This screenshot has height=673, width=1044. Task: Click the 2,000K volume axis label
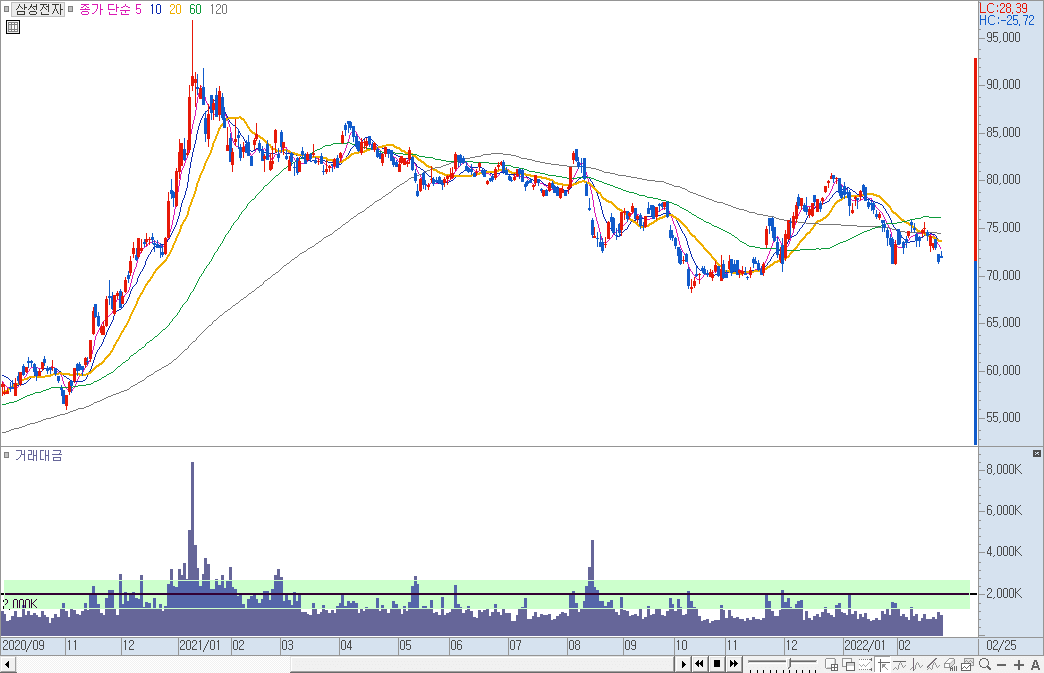click(1004, 593)
